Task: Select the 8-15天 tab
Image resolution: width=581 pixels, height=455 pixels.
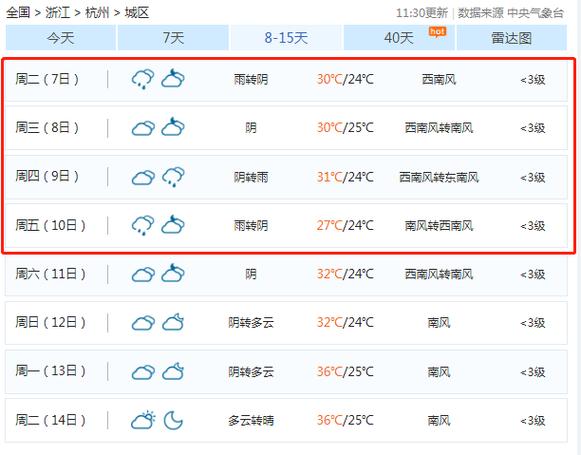Action: coord(286,37)
